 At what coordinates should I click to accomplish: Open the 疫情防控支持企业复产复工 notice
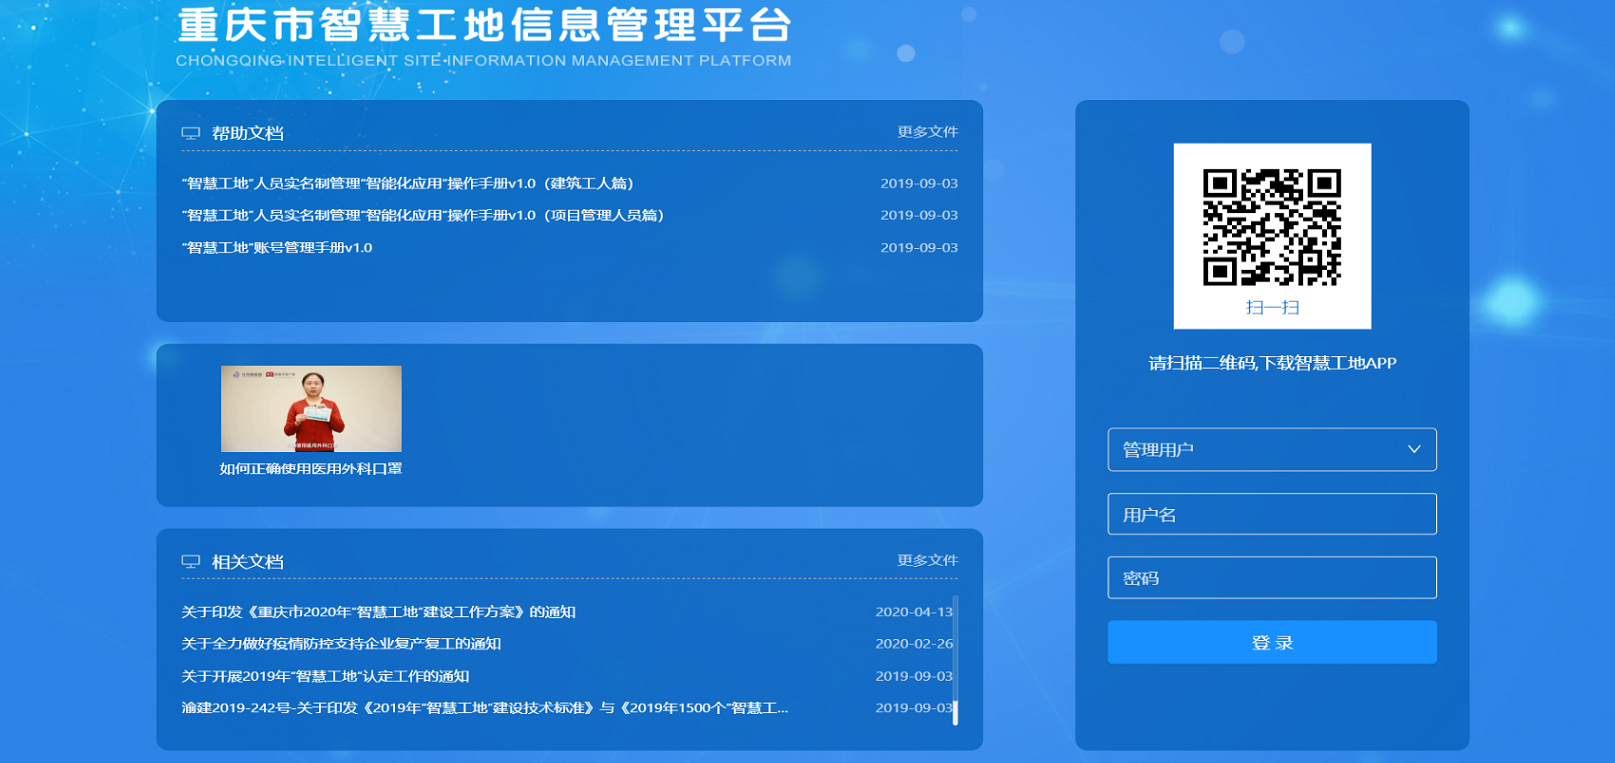tap(341, 644)
